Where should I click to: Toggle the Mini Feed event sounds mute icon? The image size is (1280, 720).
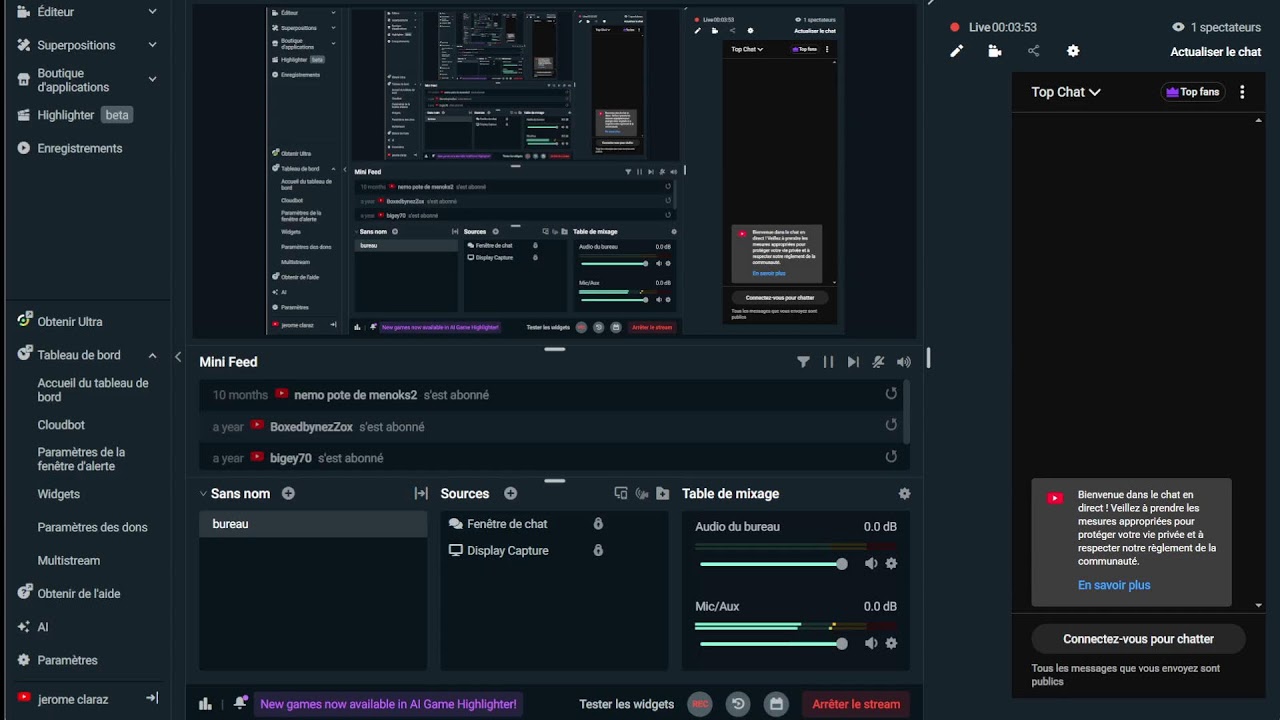click(x=878, y=362)
